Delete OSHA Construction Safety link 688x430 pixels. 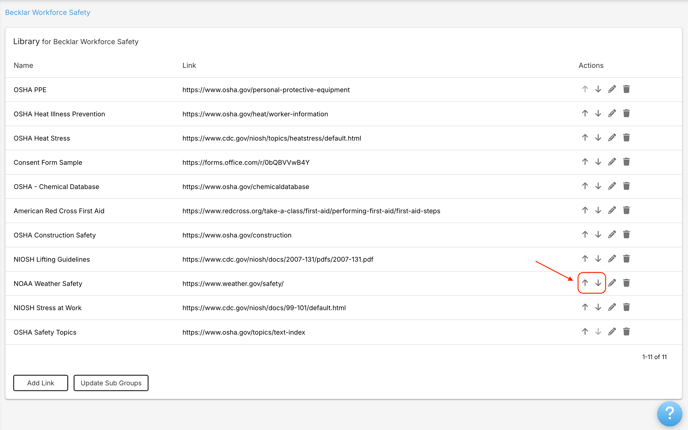point(627,234)
